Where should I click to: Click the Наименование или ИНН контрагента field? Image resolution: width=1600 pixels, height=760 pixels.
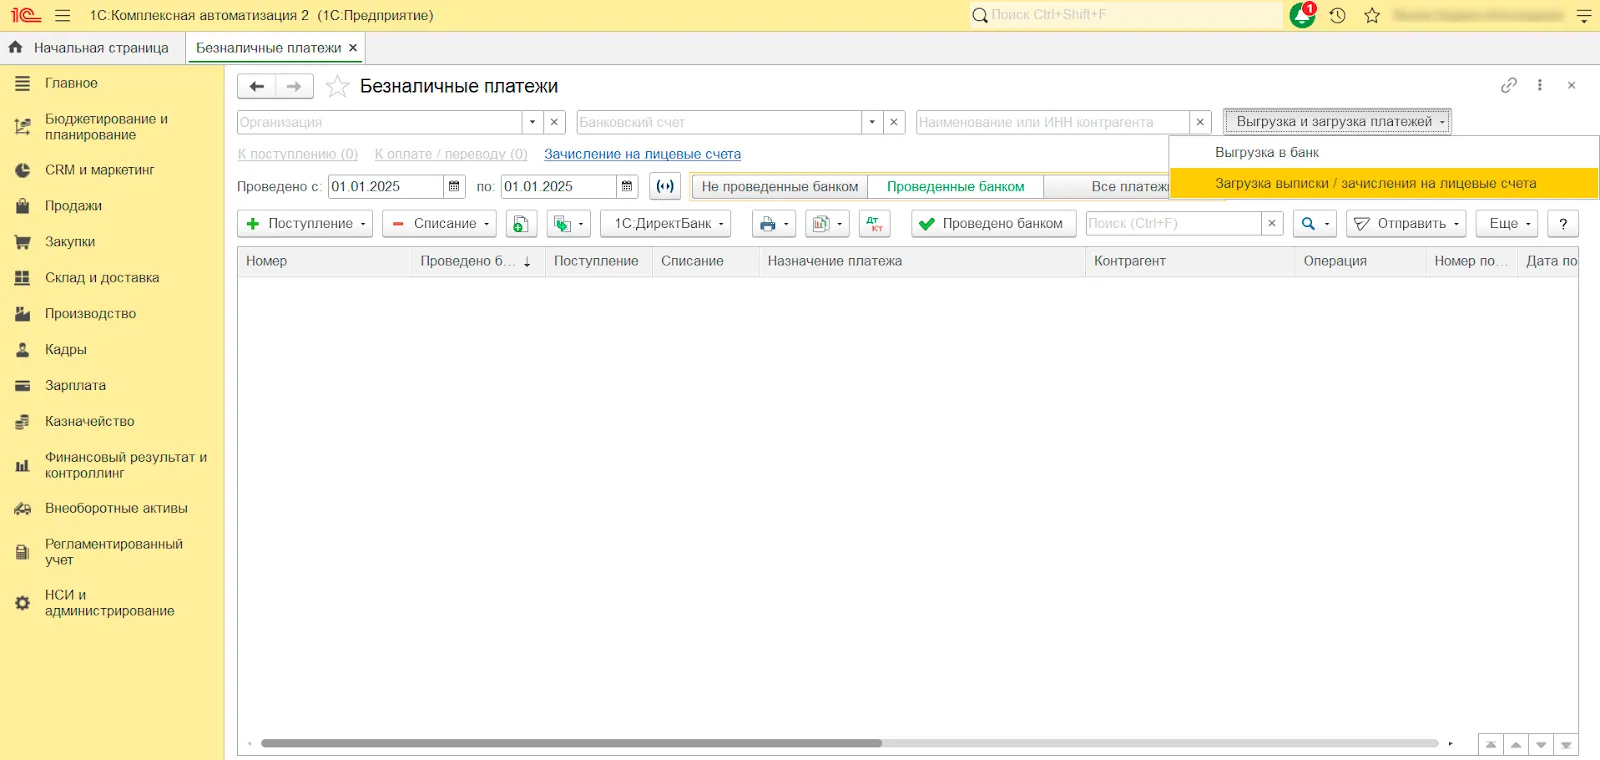point(1052,122)
